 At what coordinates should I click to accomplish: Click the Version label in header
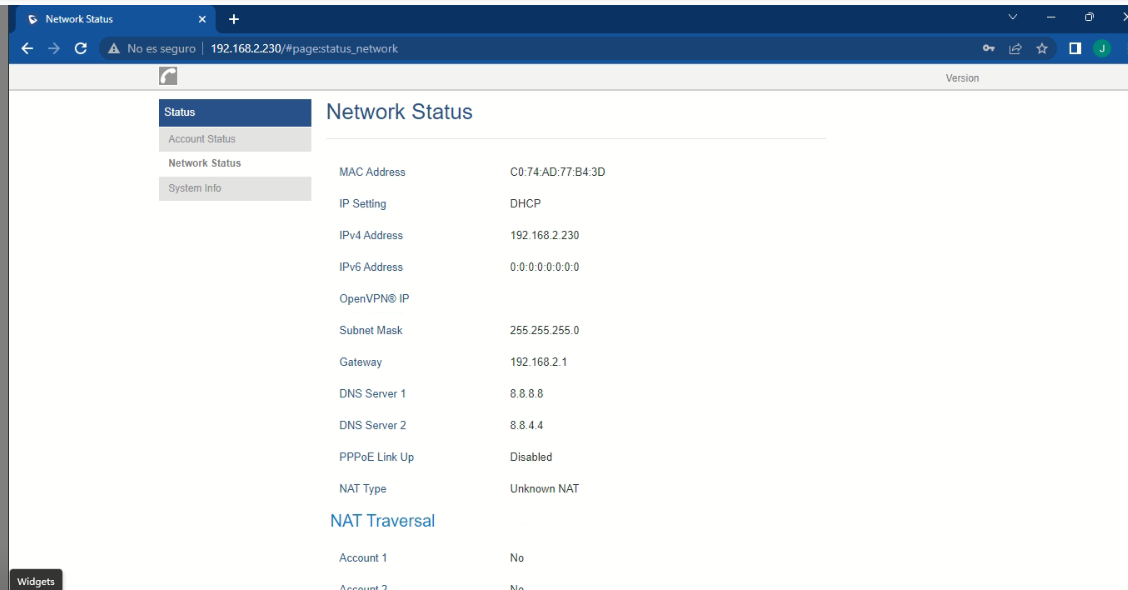pyautogui.click(x=962, y=78)
